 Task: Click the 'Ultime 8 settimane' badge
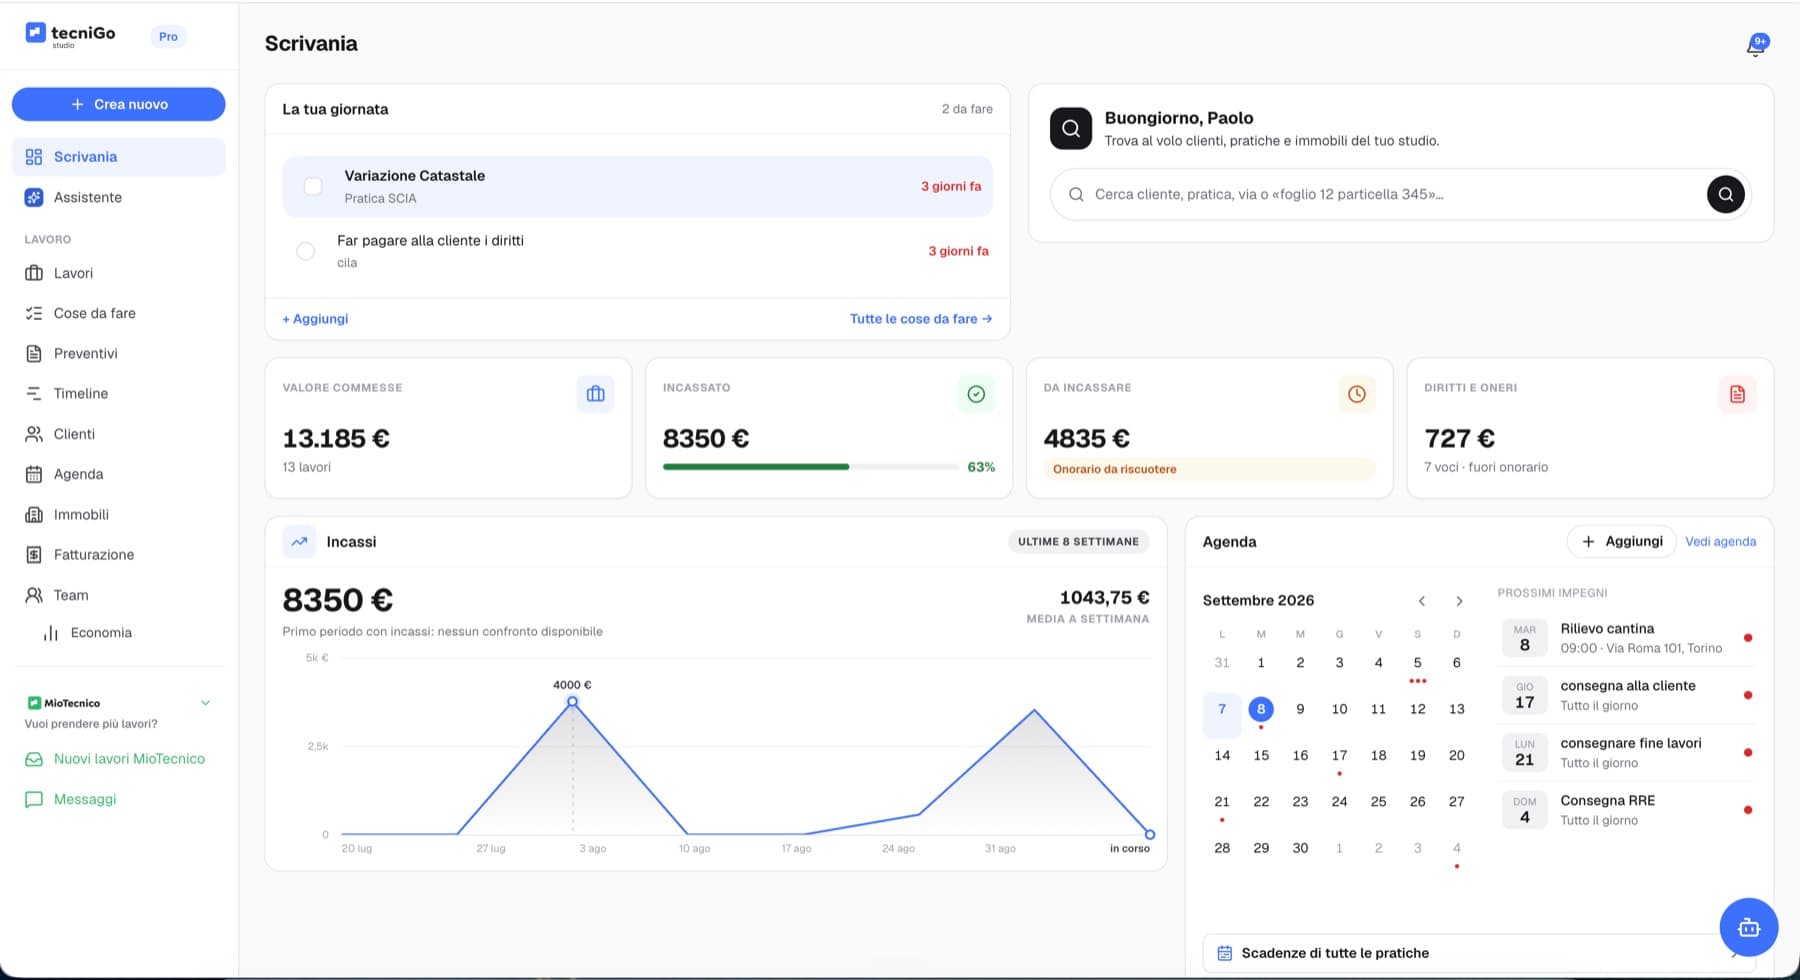pos(1078,541)
